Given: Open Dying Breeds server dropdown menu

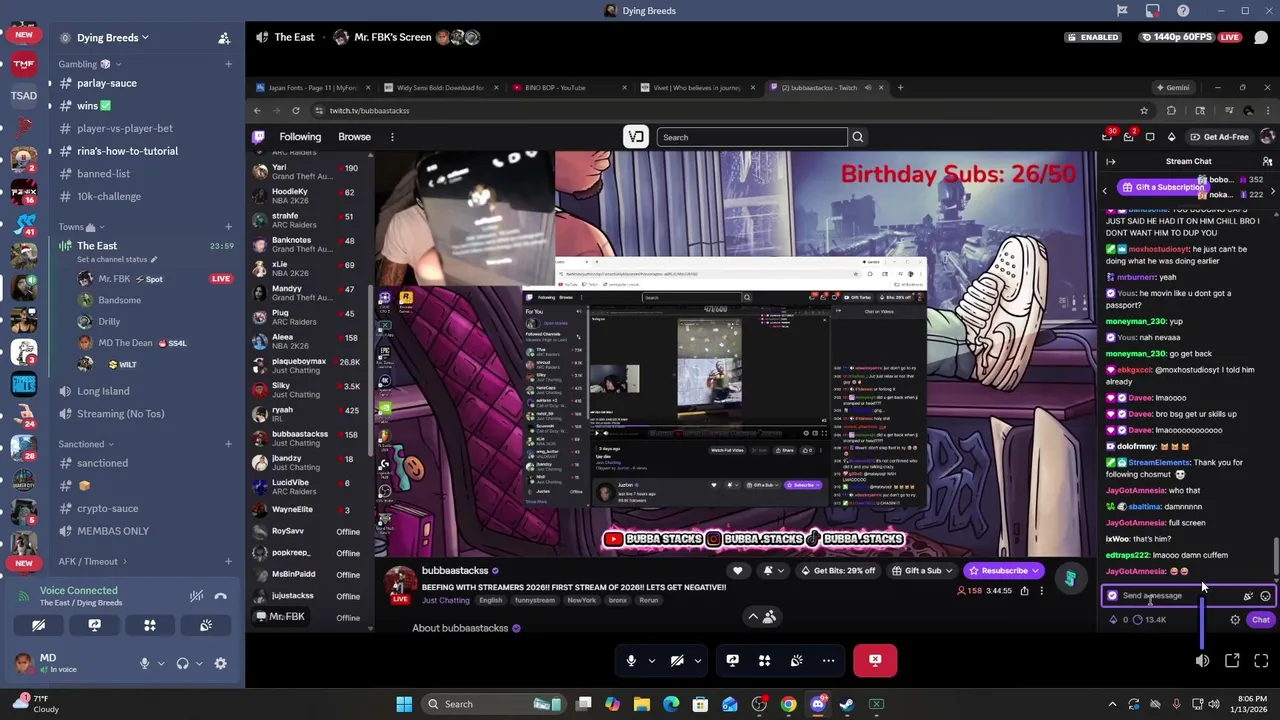Looking at the screenshot, I should click(x=113, y=38).
